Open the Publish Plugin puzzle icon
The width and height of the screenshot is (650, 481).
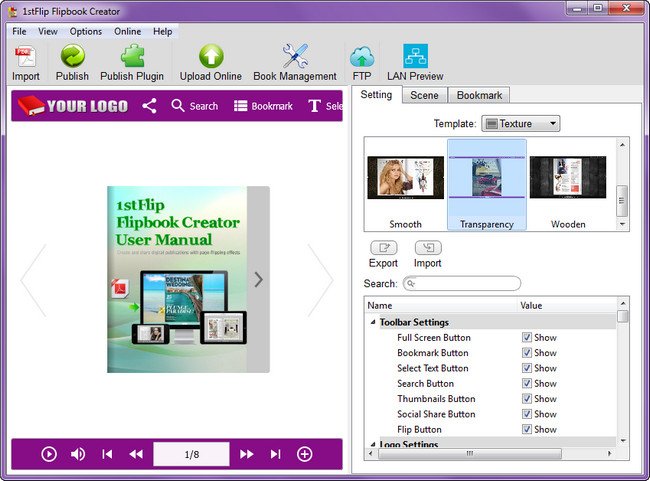(x=133, y=56)
